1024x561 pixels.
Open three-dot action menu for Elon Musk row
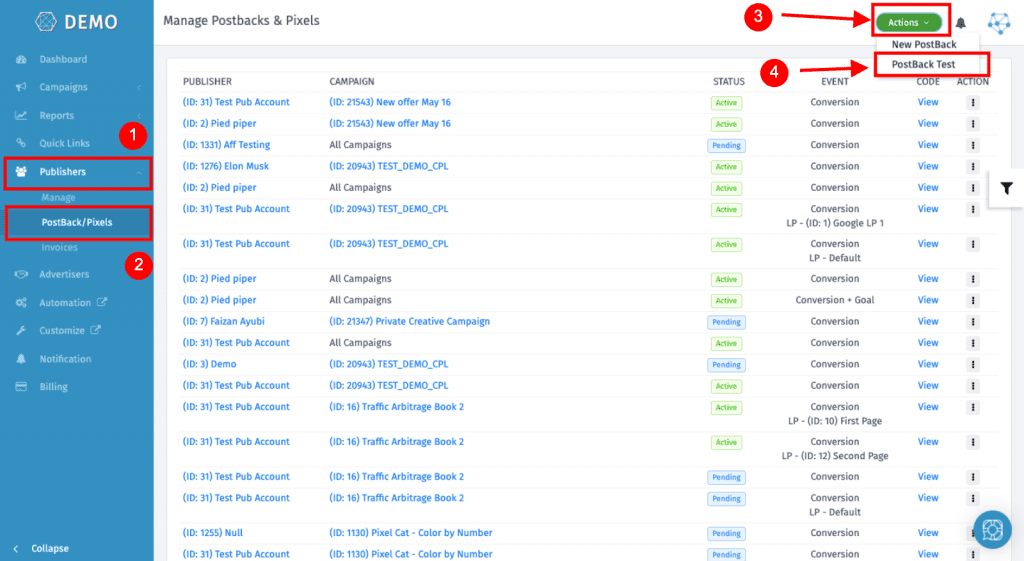[973, 166]
